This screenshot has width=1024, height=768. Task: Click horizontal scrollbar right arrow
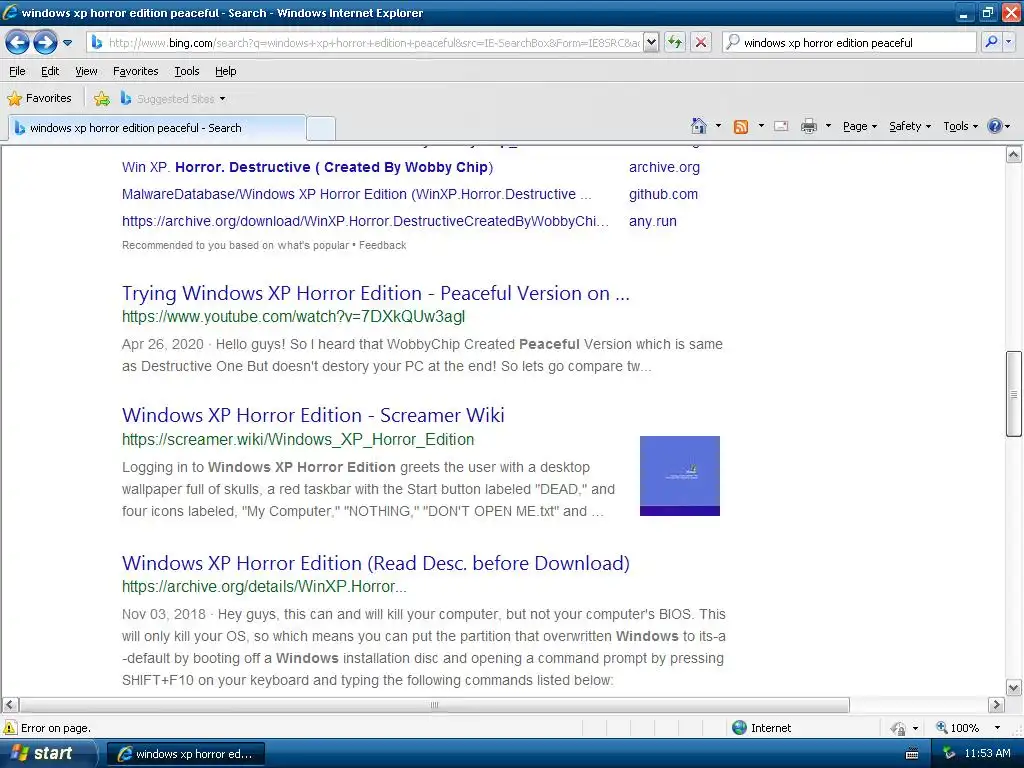point(996,705)
